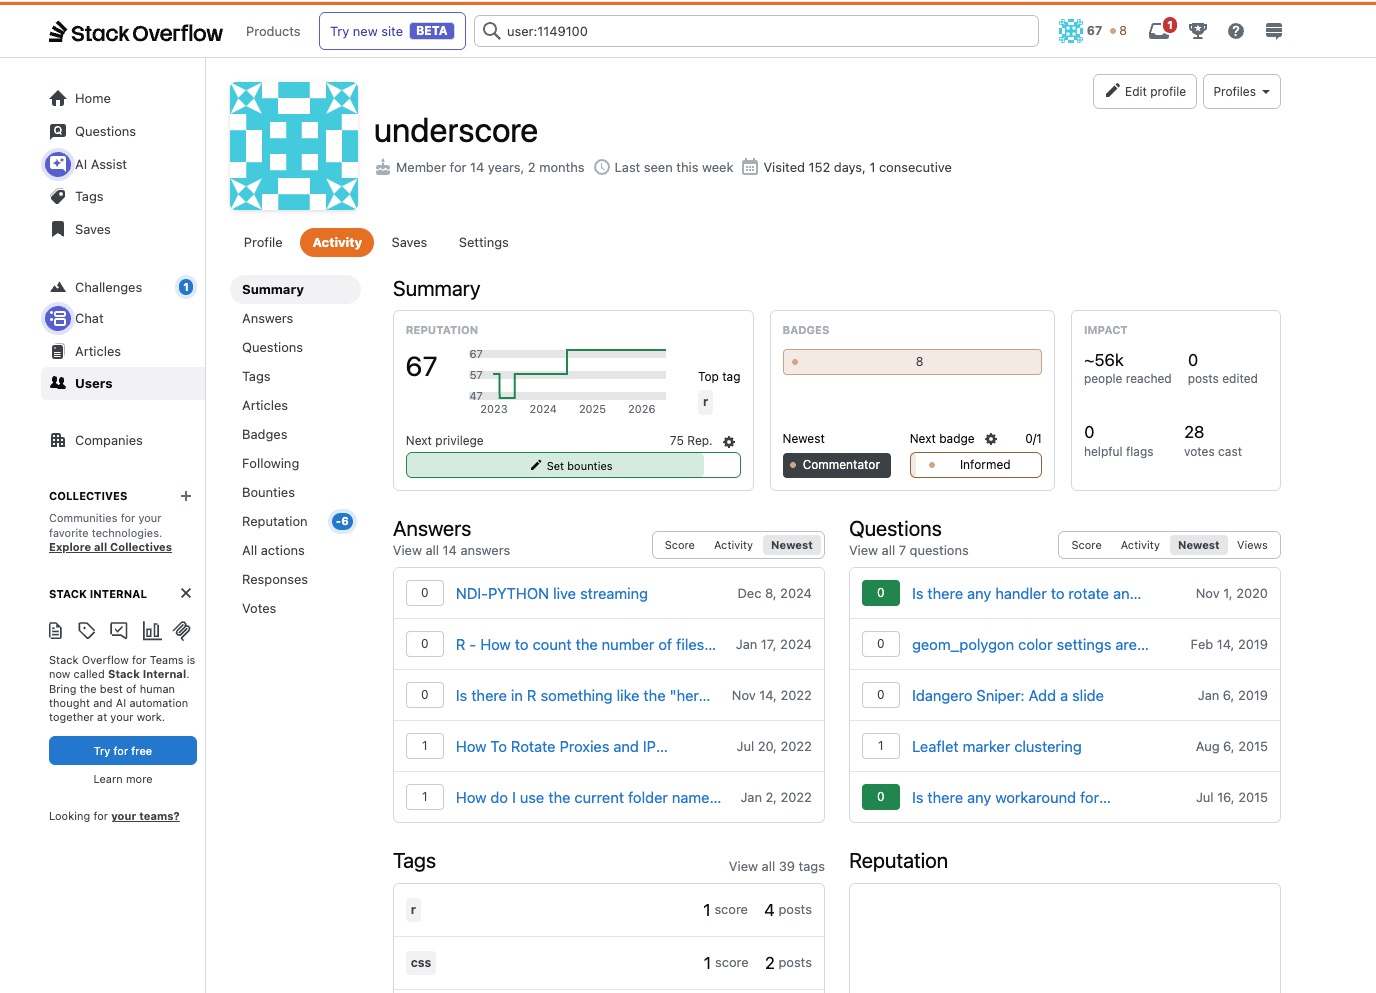Open the achievements trophy icon
The width and height of the screenshot is (1376, 993).
[x=1198, y=31]
